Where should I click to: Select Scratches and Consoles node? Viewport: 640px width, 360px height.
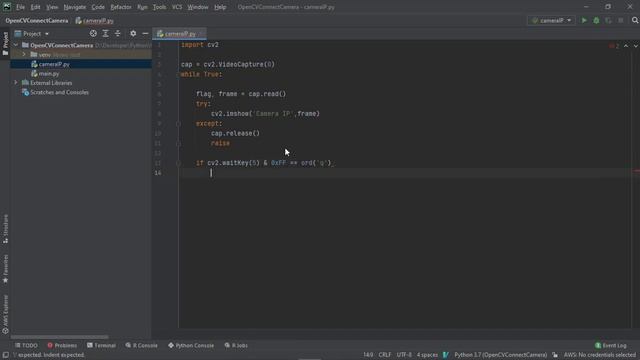point(59,92)
